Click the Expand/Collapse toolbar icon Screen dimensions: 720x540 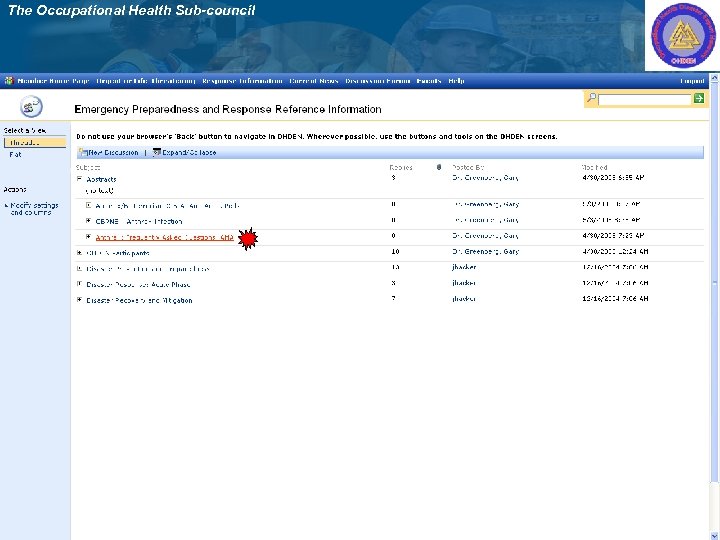click(x=157, y=152)
